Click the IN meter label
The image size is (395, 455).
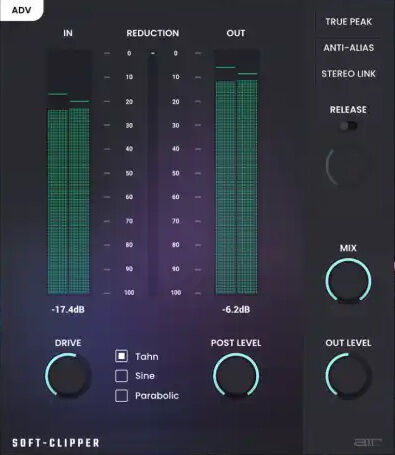click(x=68, y=33)
